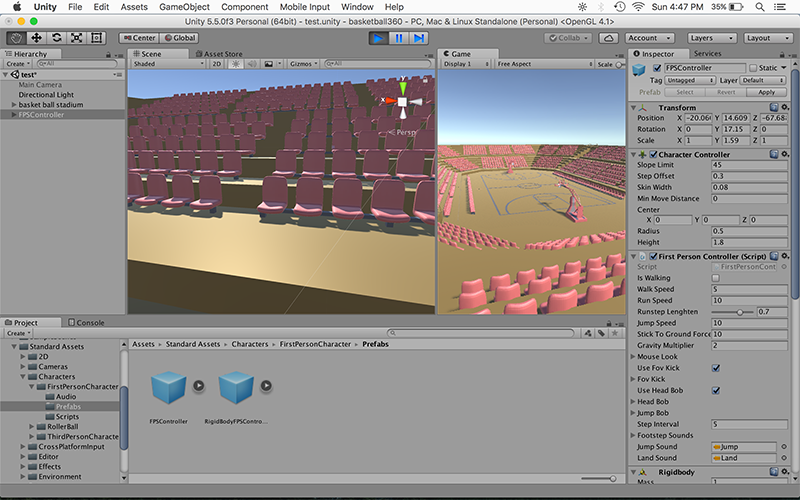Click the Play button
Image resolution: width=800 pixels, height=500 pixels.
(x=378, y=38)
